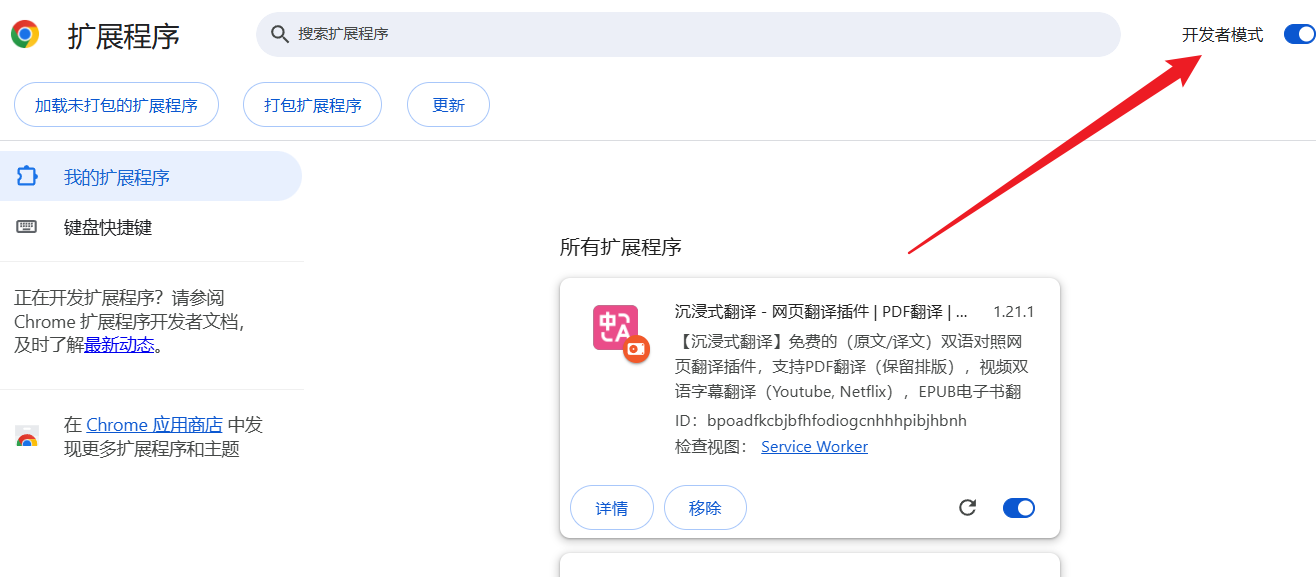Viewport: 1316px width, 577px height.
Task: Open the 最新动态 link
Action: [119, 345]
